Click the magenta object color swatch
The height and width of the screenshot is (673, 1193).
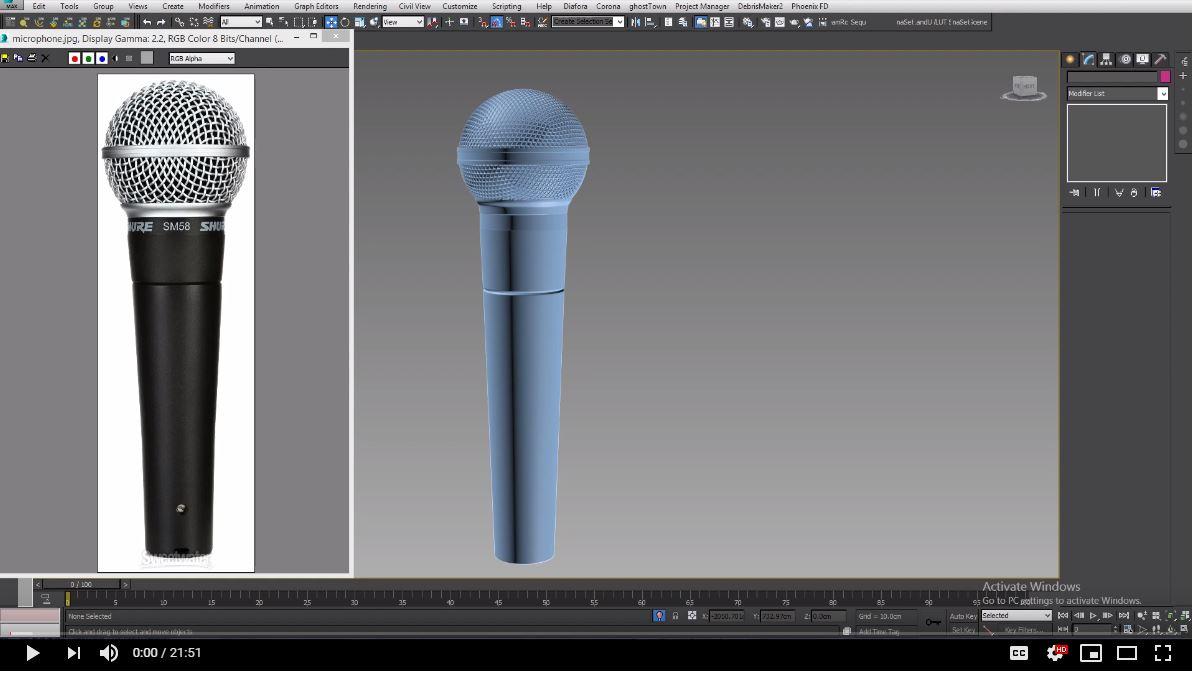click(1164, 77)
